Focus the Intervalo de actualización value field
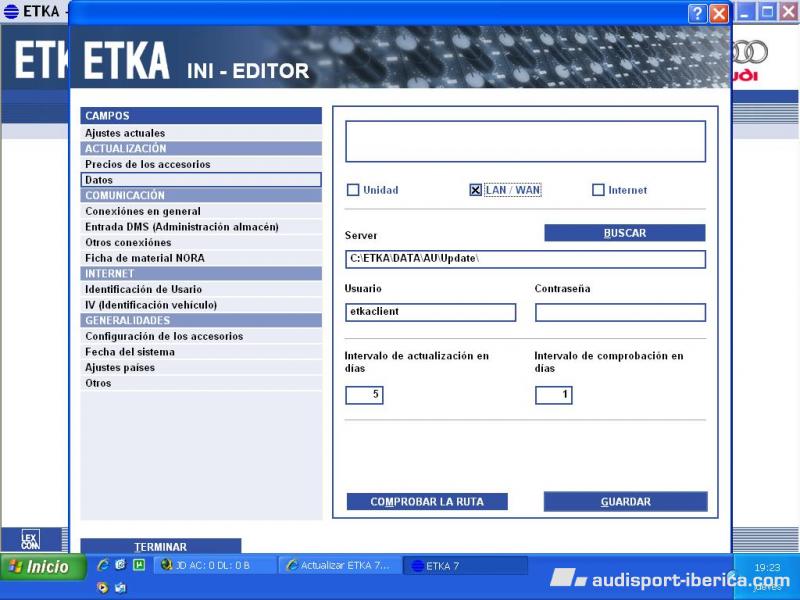This screenshot has width=800, height=600. coord(364,395)
